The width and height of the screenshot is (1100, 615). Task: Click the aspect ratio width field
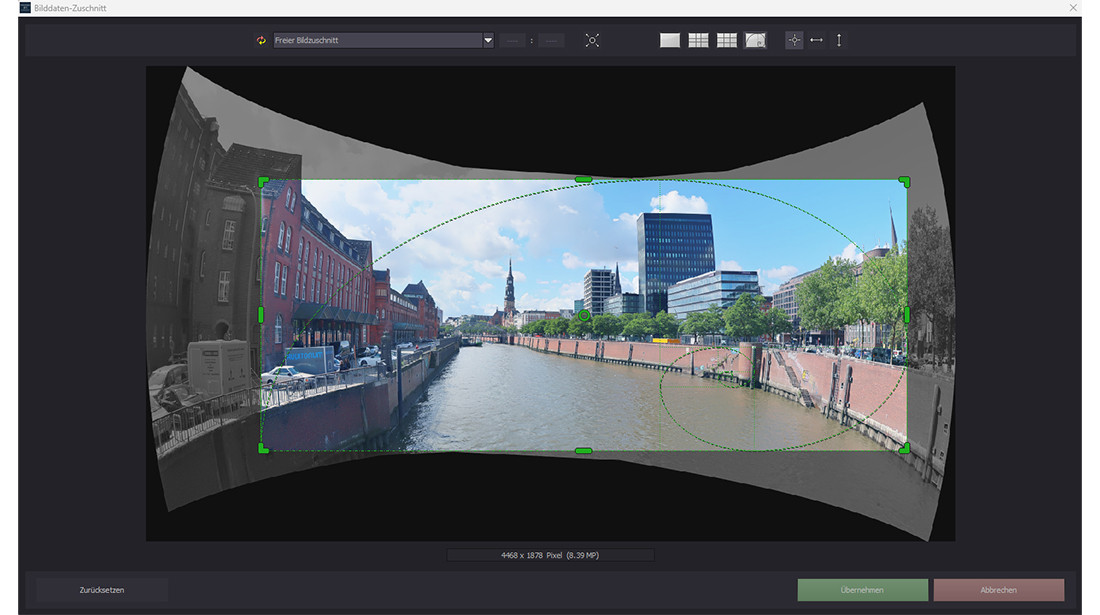[x=513, y=41]
